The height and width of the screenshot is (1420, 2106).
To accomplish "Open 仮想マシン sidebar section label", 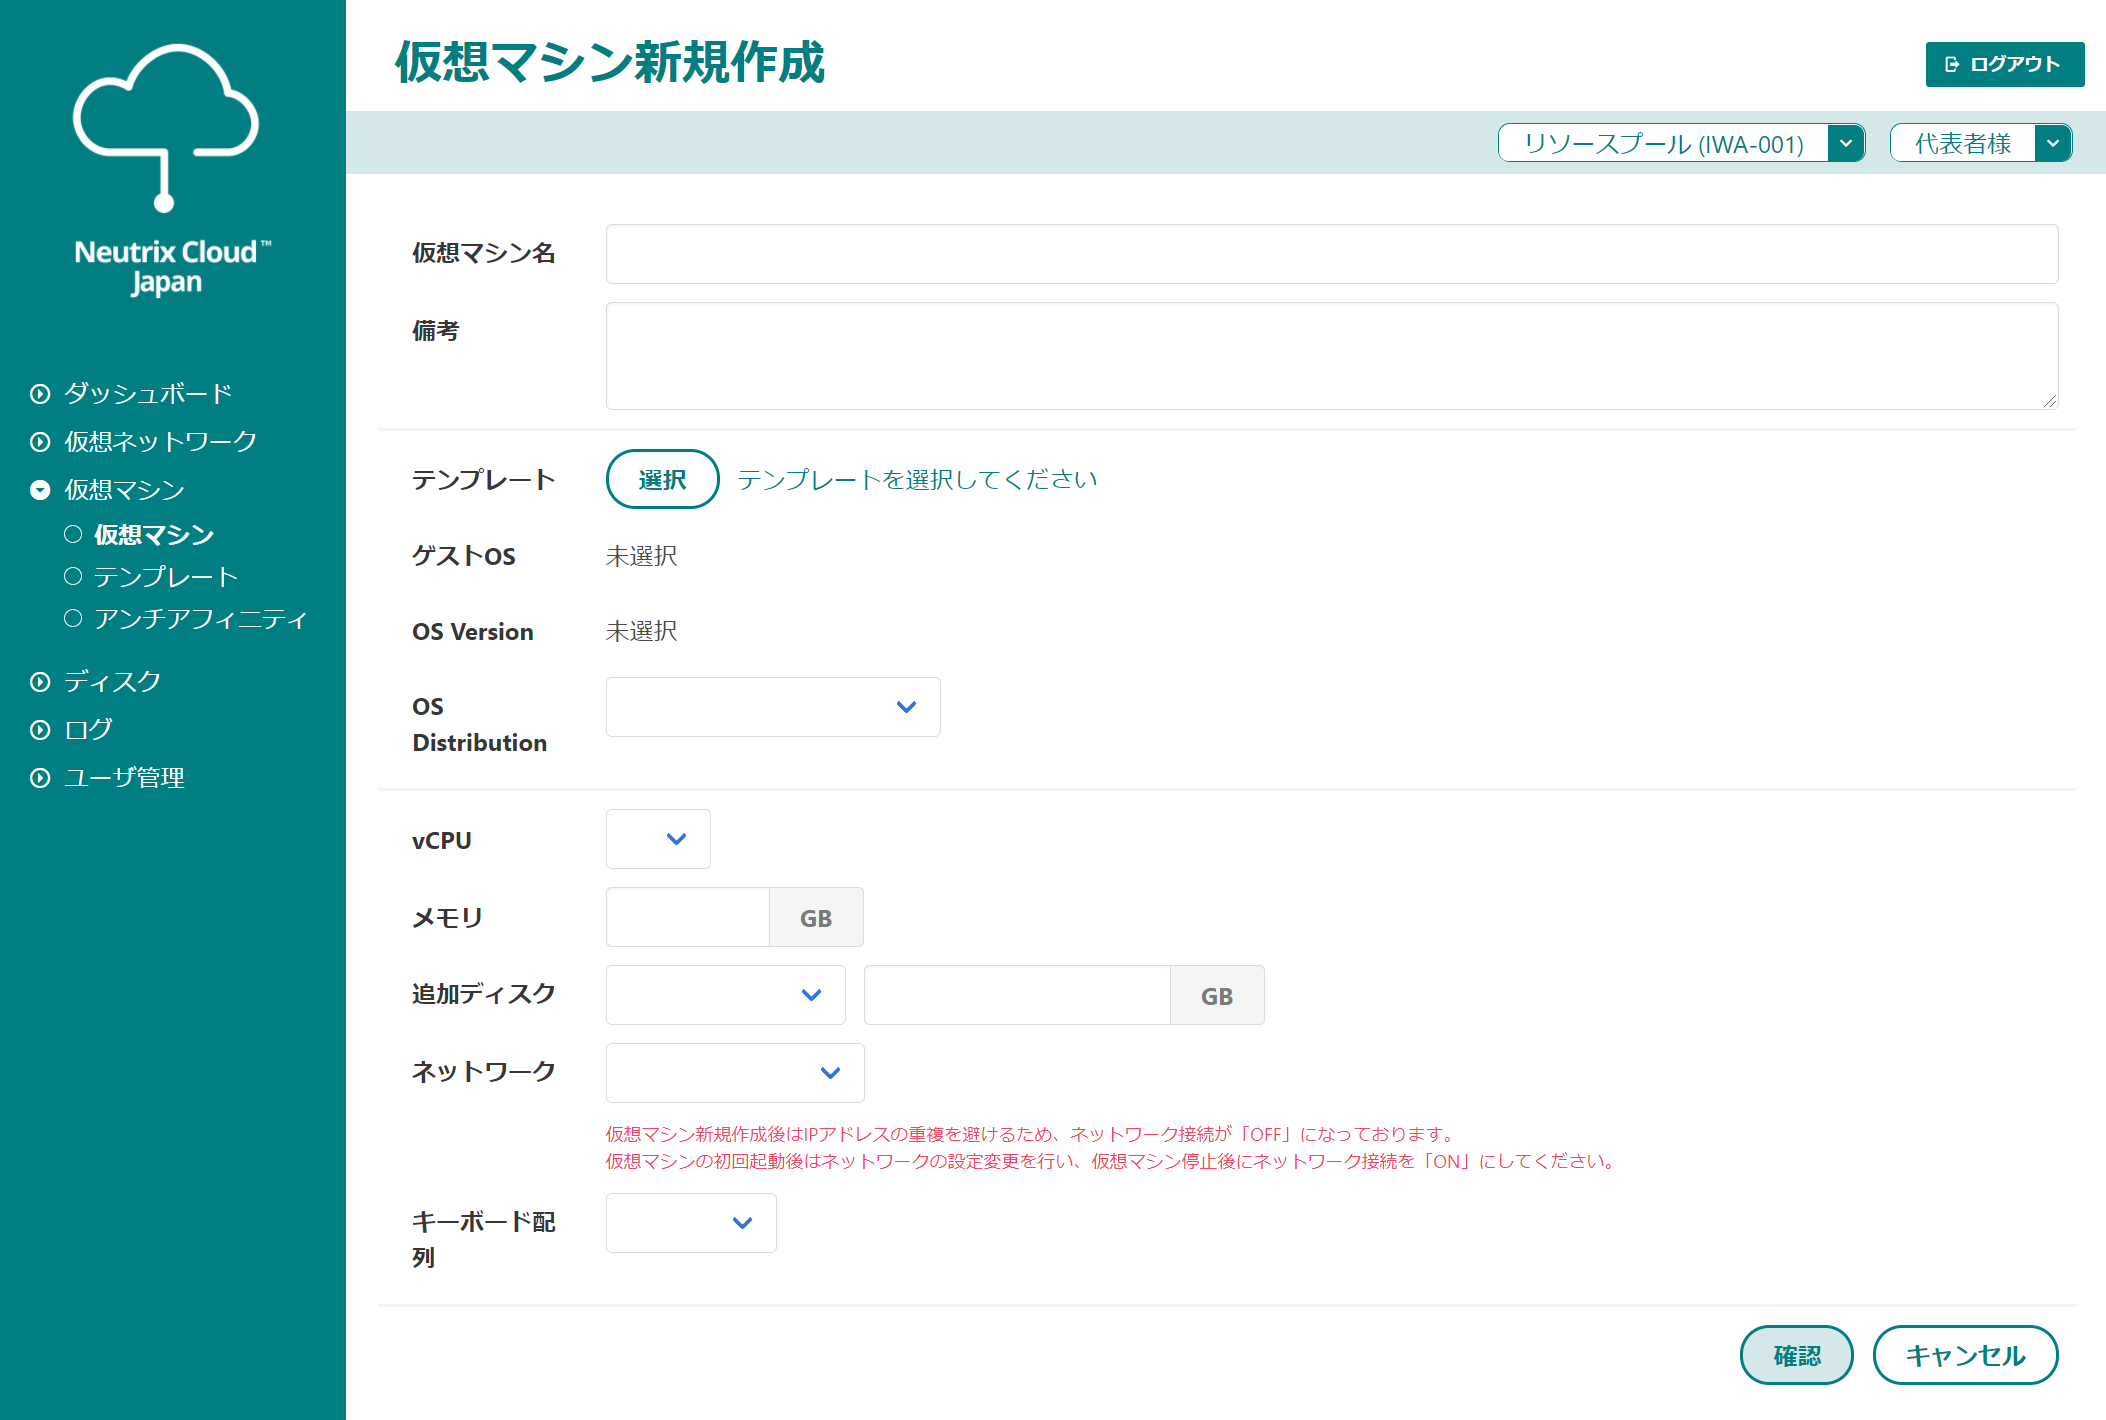I will tap(124, 490).
